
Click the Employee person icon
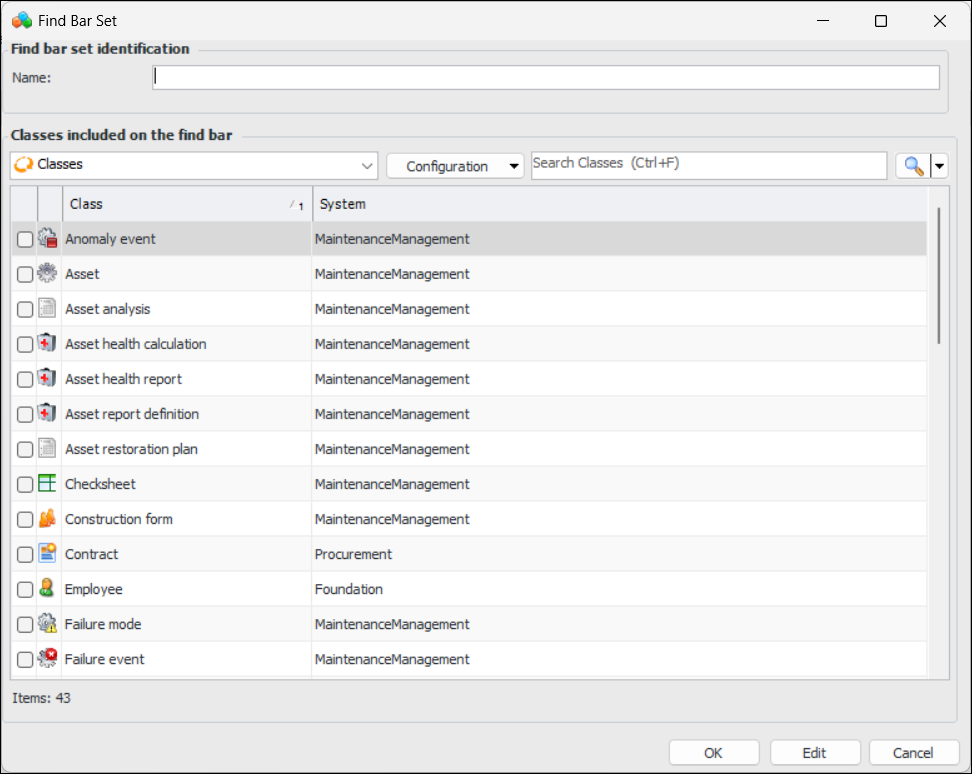click(x=47, y=589)
